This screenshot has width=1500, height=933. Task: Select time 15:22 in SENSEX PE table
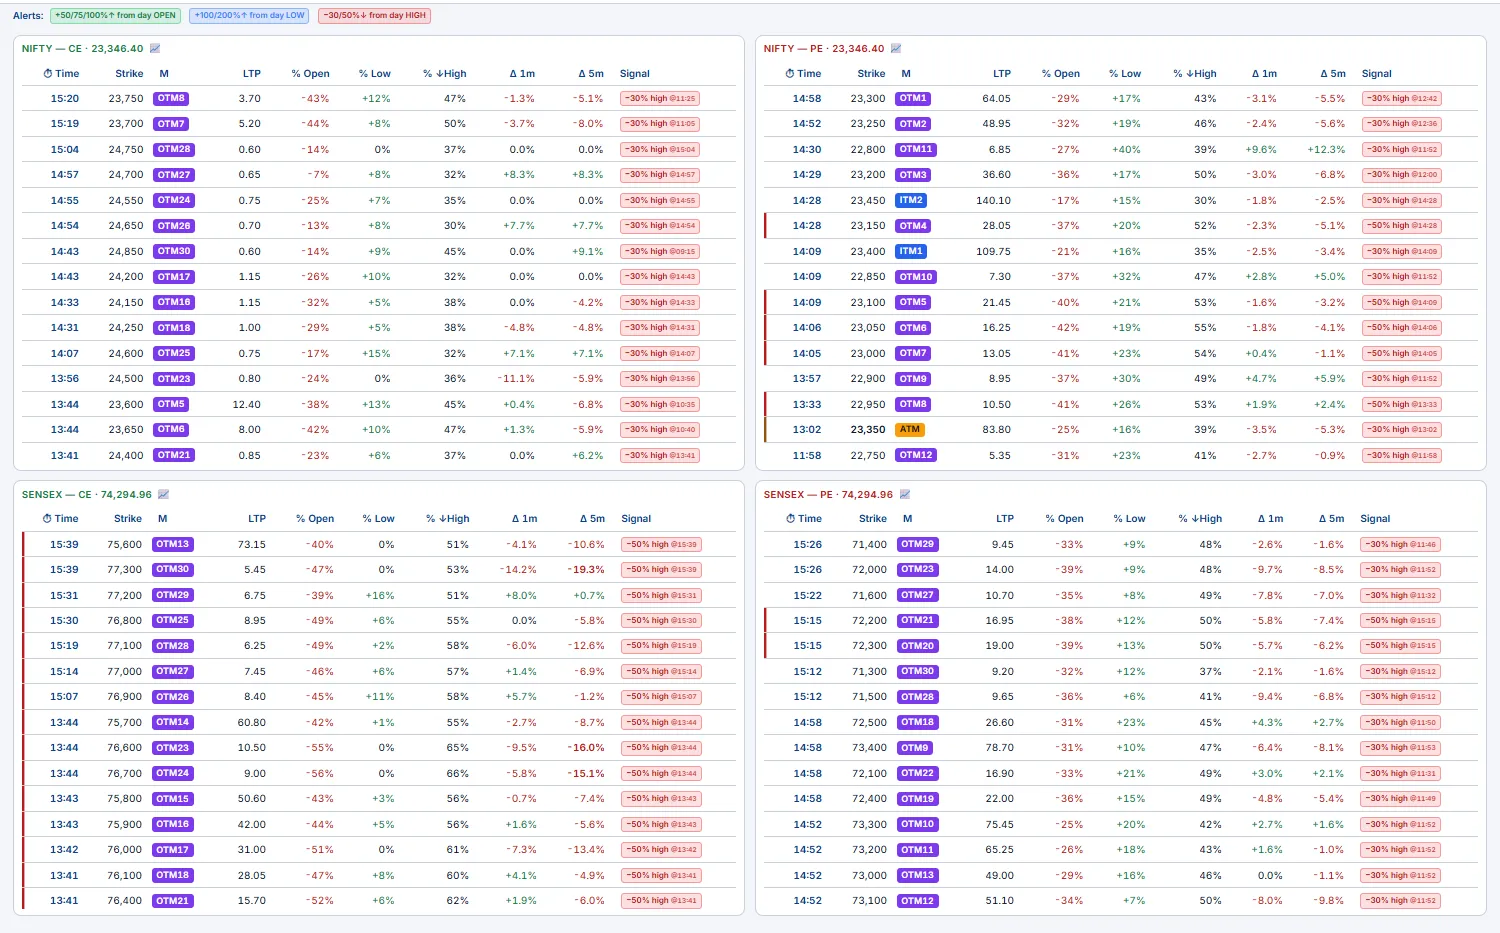click(x=808, y=595)
